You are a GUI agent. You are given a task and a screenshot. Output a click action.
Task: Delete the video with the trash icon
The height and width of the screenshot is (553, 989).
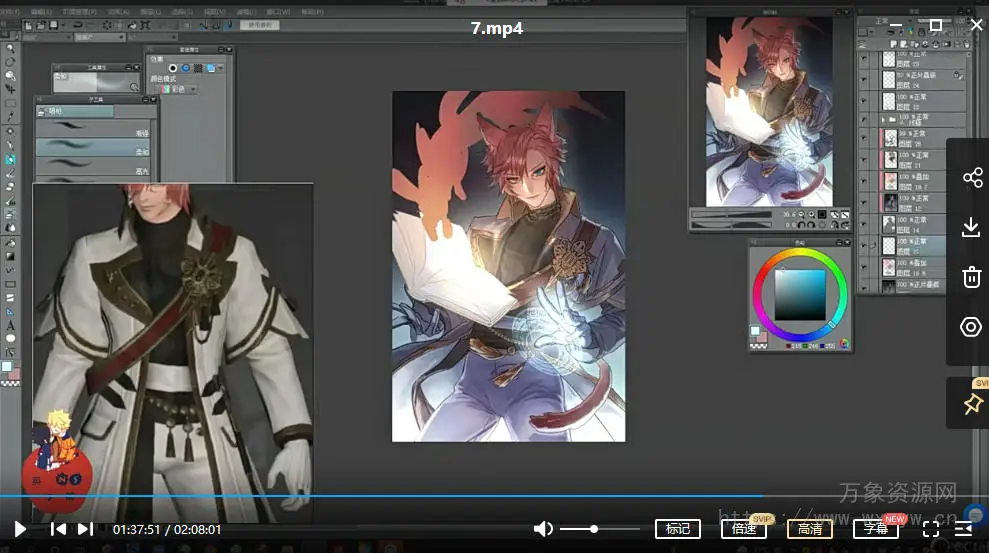pyautogui.click(x=971, y=277)
